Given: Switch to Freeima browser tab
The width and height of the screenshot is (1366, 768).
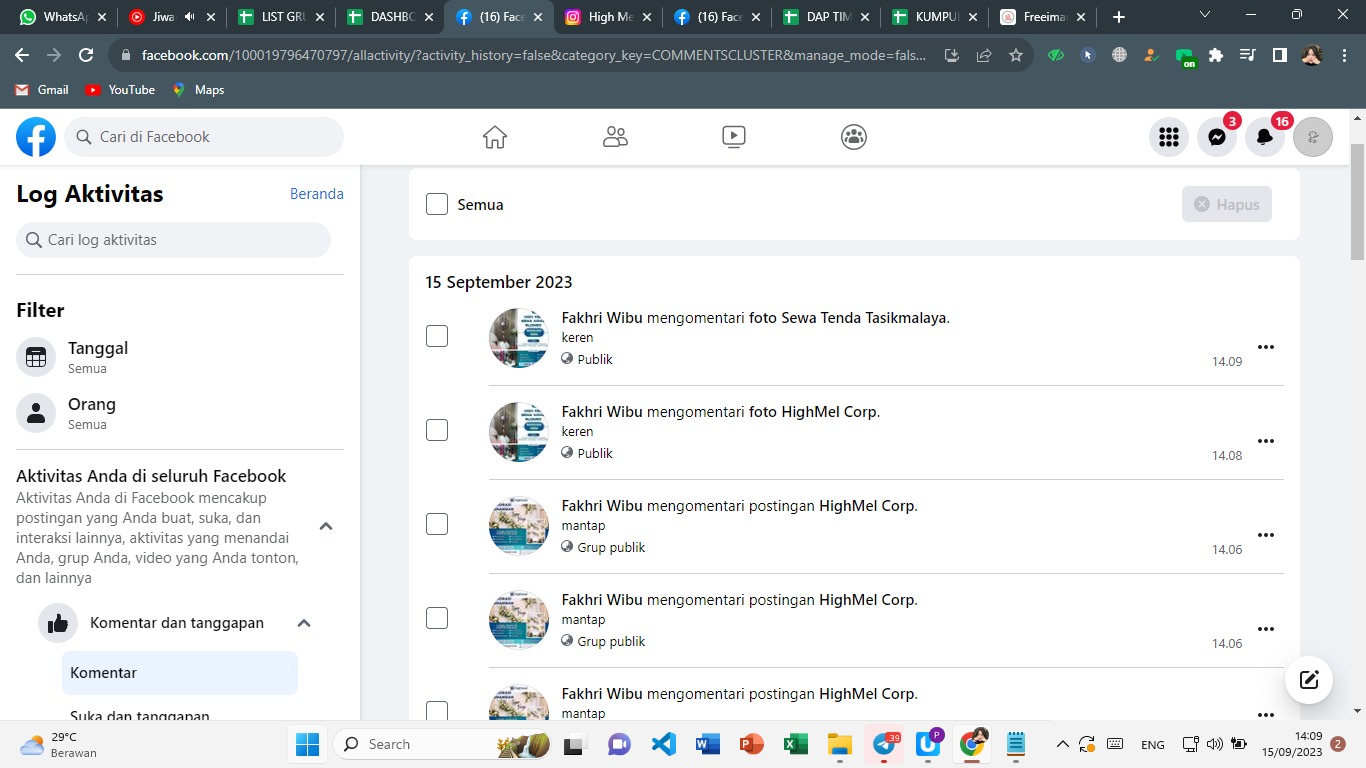Looking at the screenshot, I should [x=1044, y=17].
